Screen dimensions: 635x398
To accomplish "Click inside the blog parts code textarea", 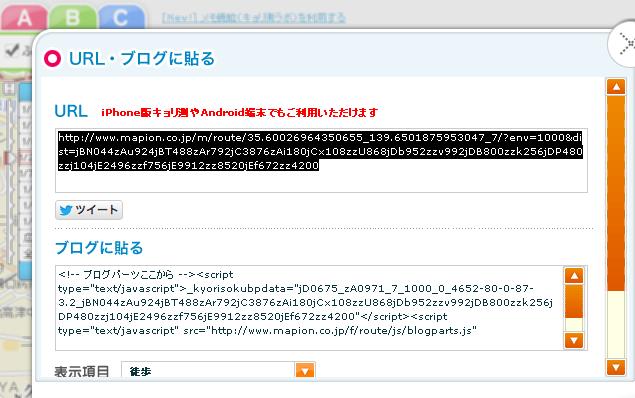I will click(x=310, y=308).
